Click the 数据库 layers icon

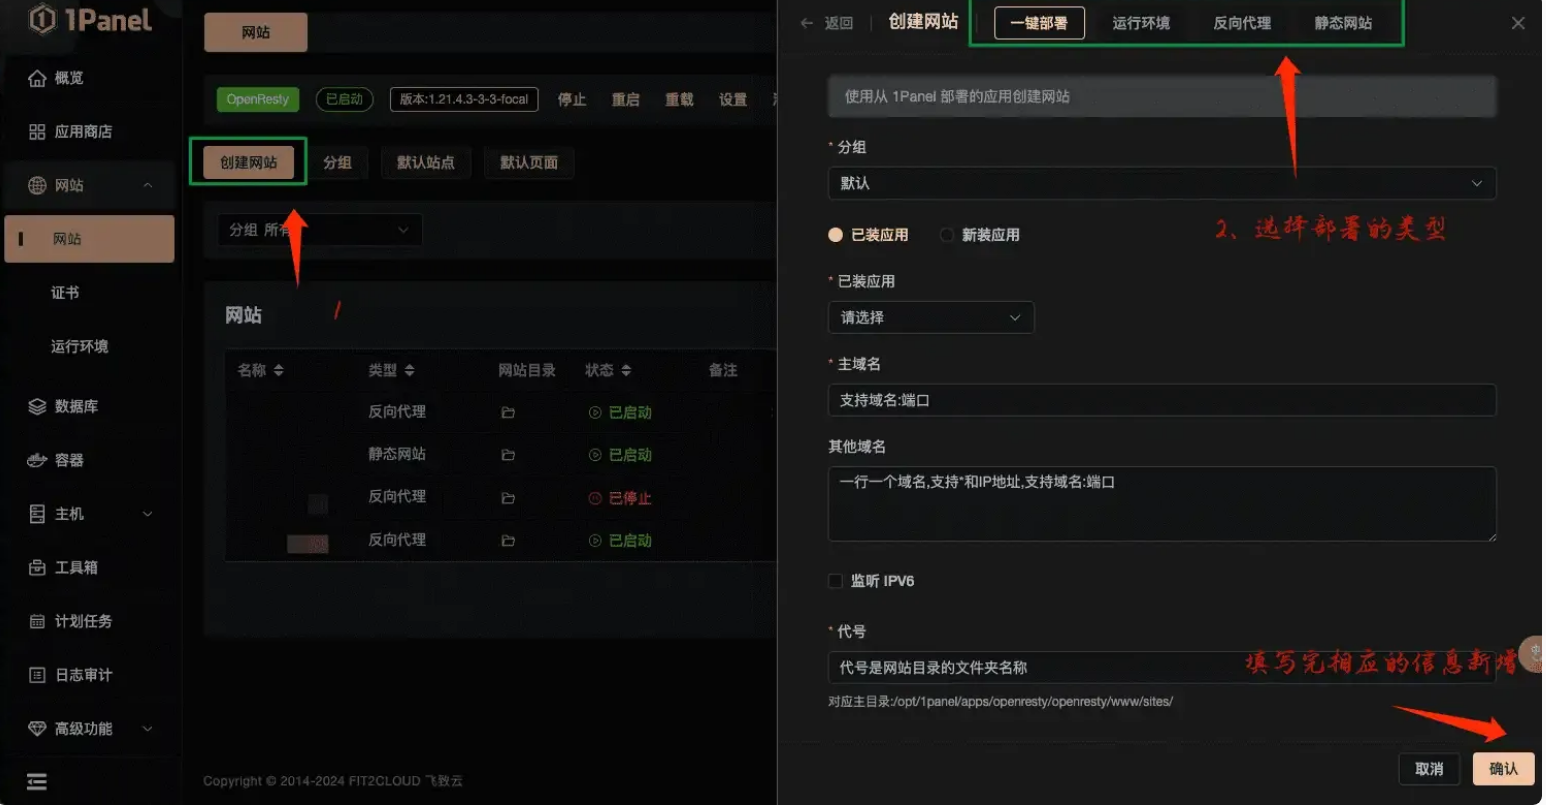[x=37, y=406]
